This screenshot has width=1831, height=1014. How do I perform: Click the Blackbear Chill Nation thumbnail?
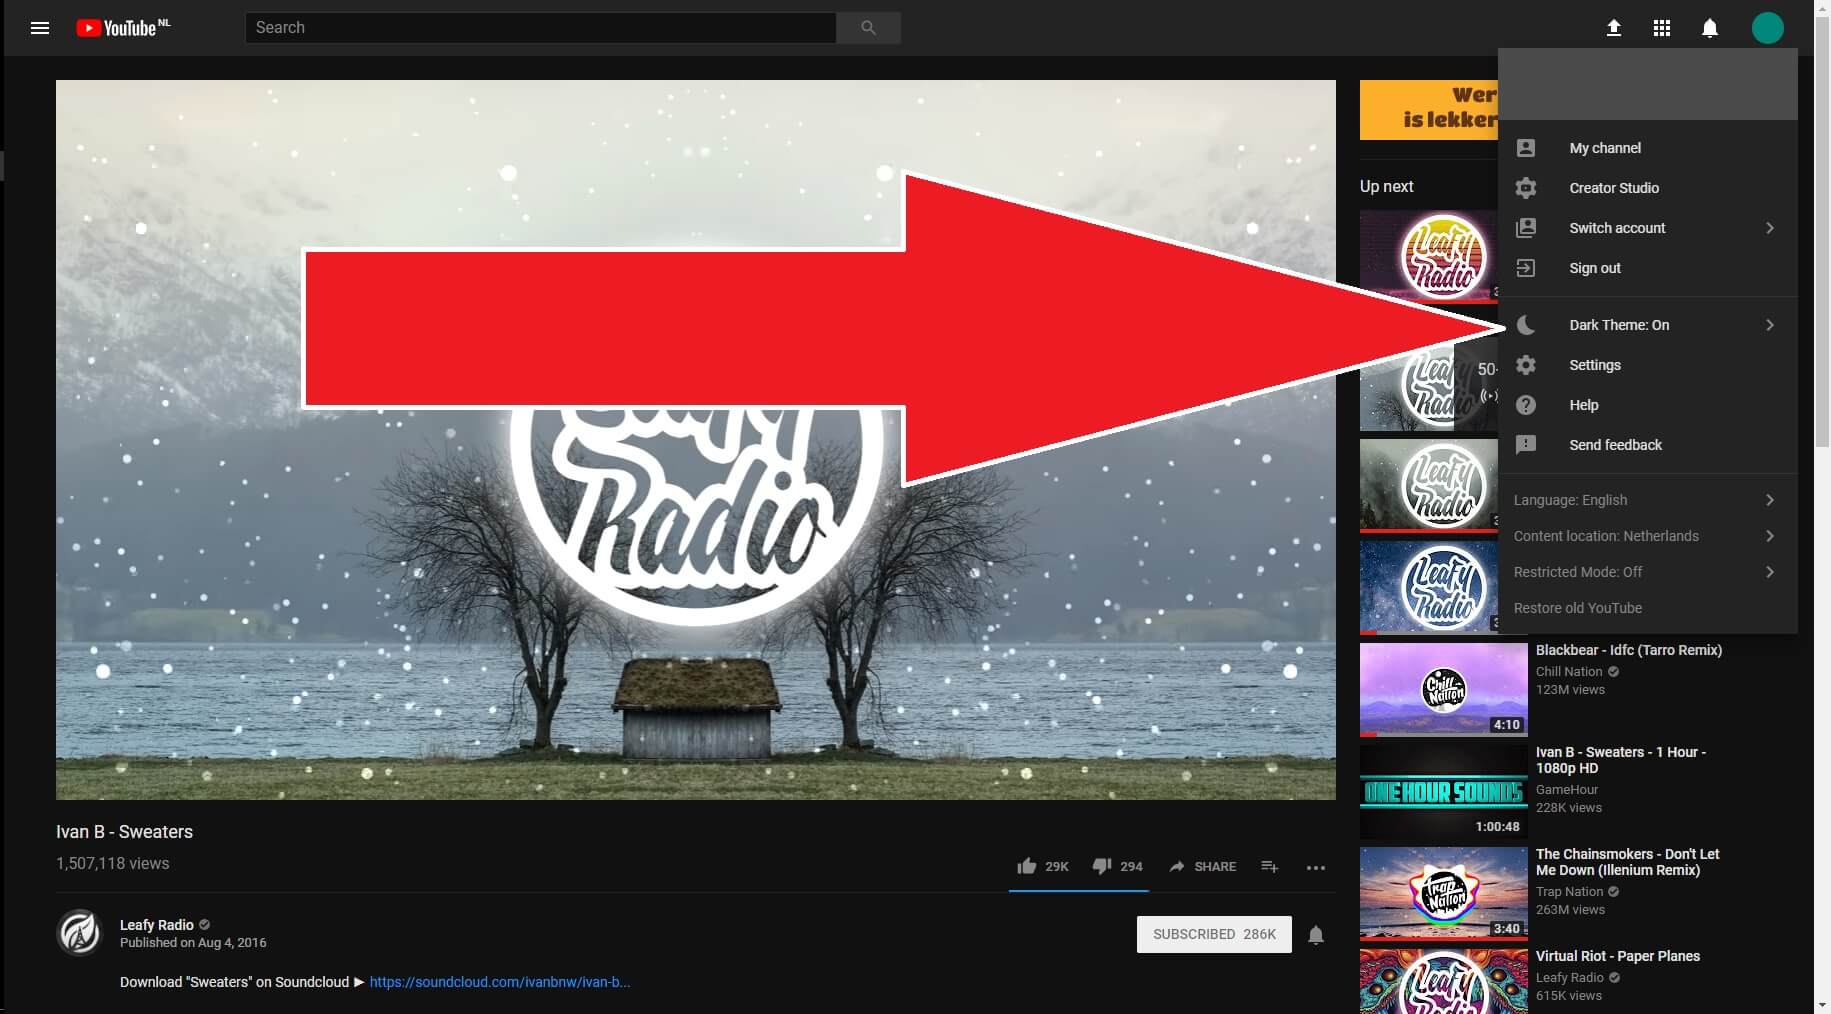click(x=1444, y=690)
